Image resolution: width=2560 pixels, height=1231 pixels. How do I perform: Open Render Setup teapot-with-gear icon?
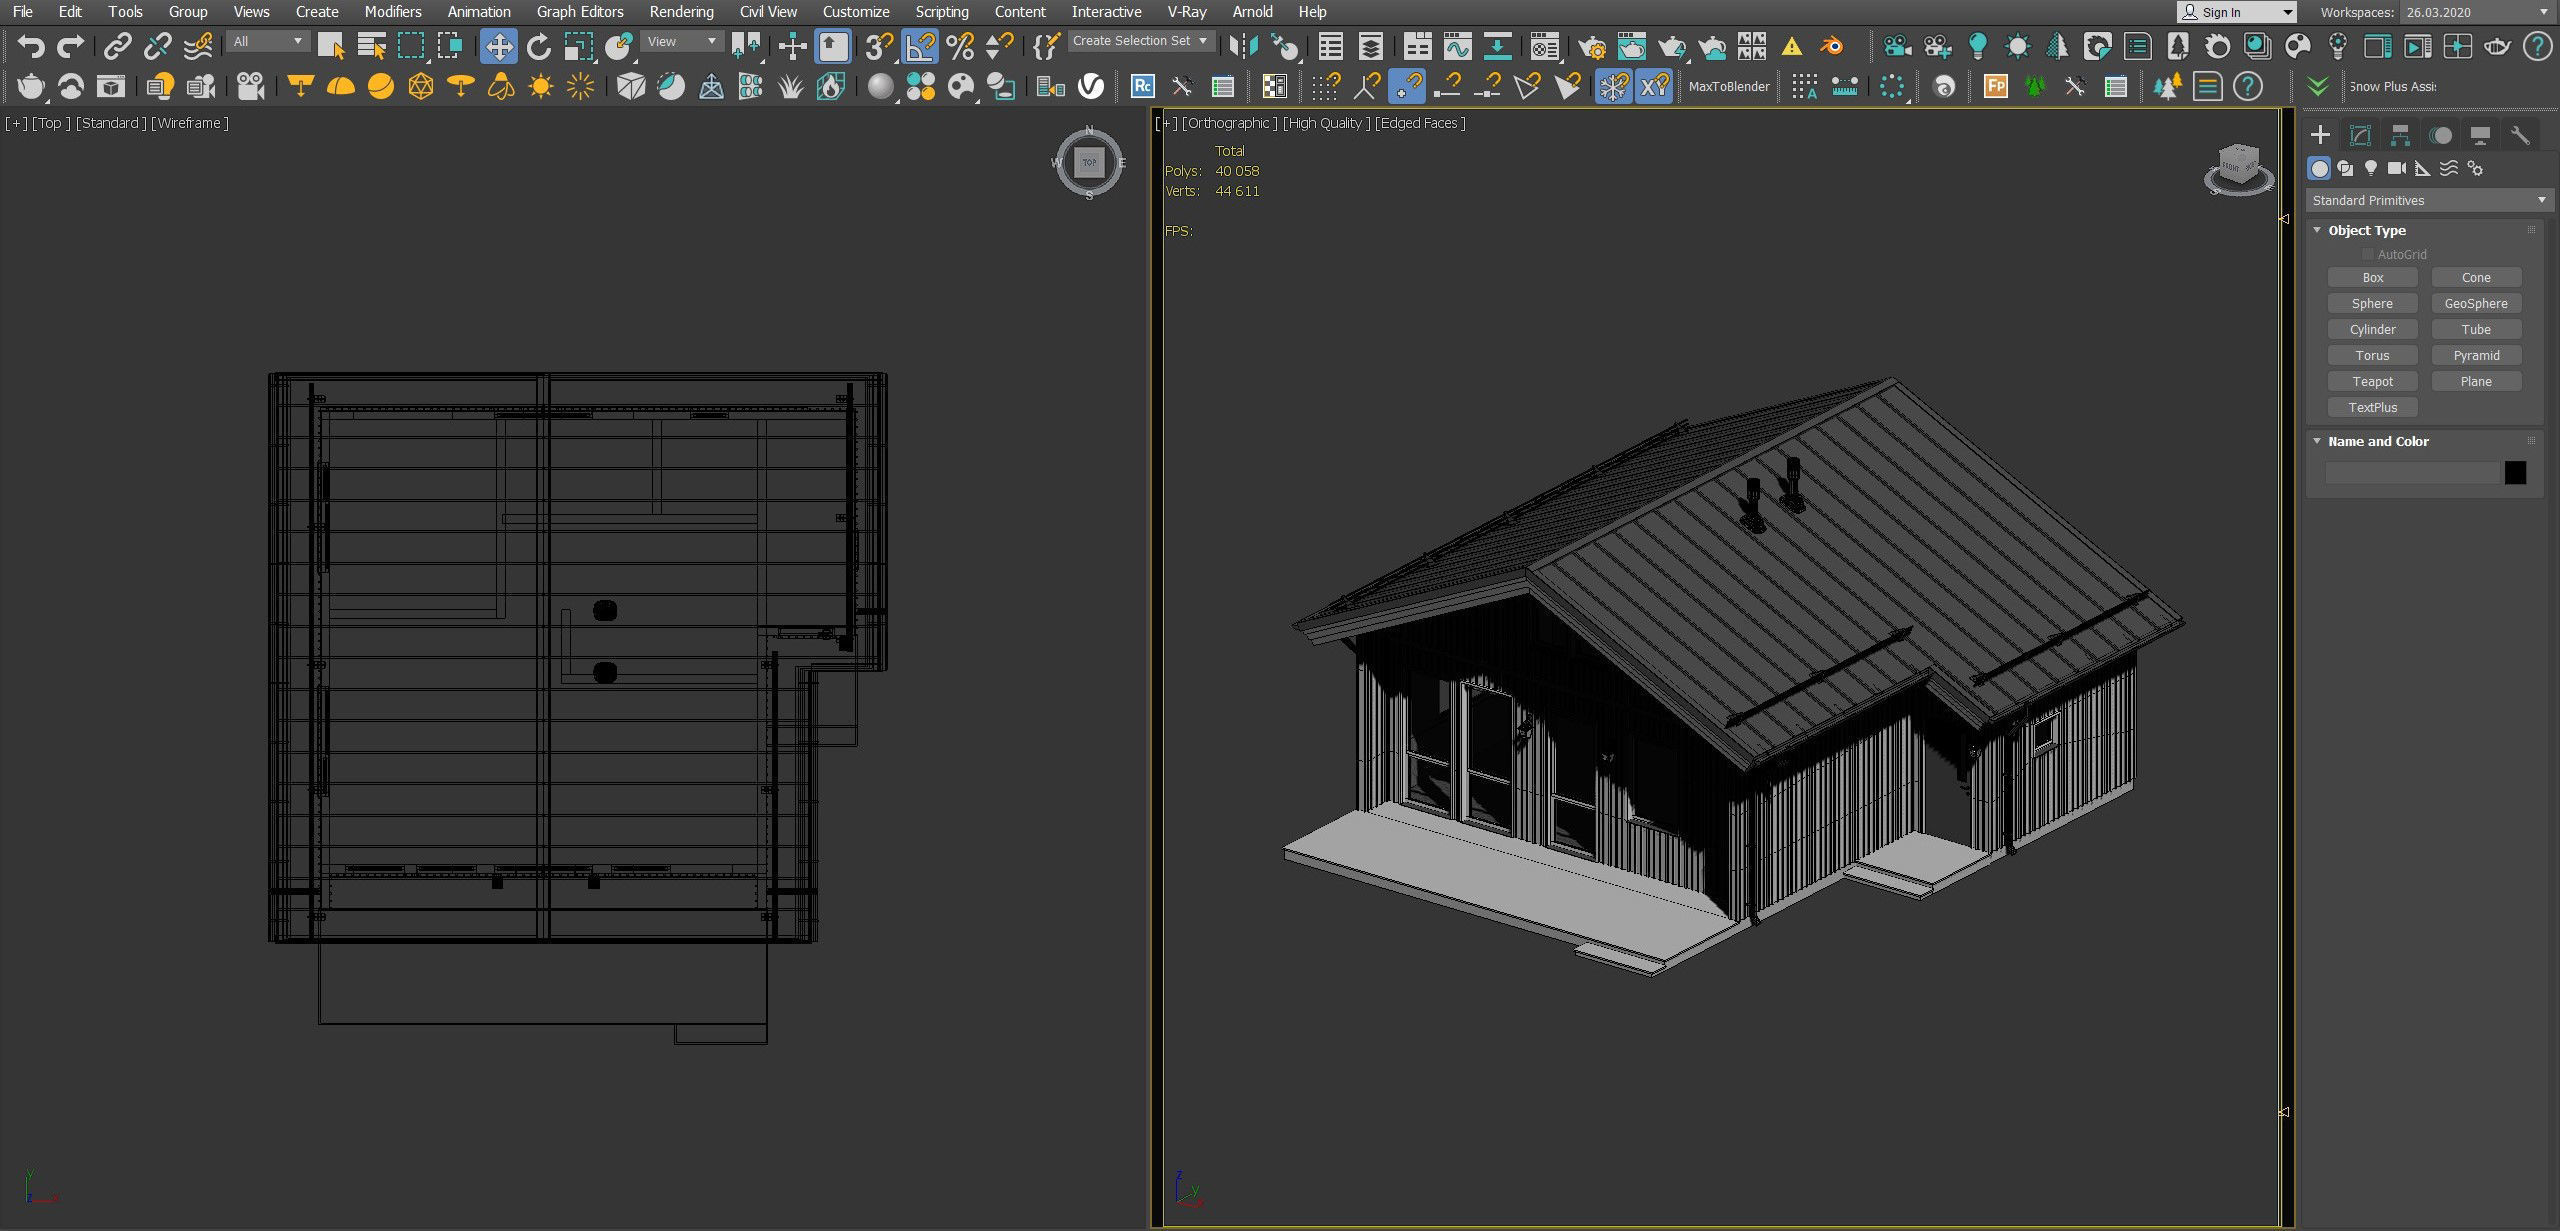[x=1591, y=46]
